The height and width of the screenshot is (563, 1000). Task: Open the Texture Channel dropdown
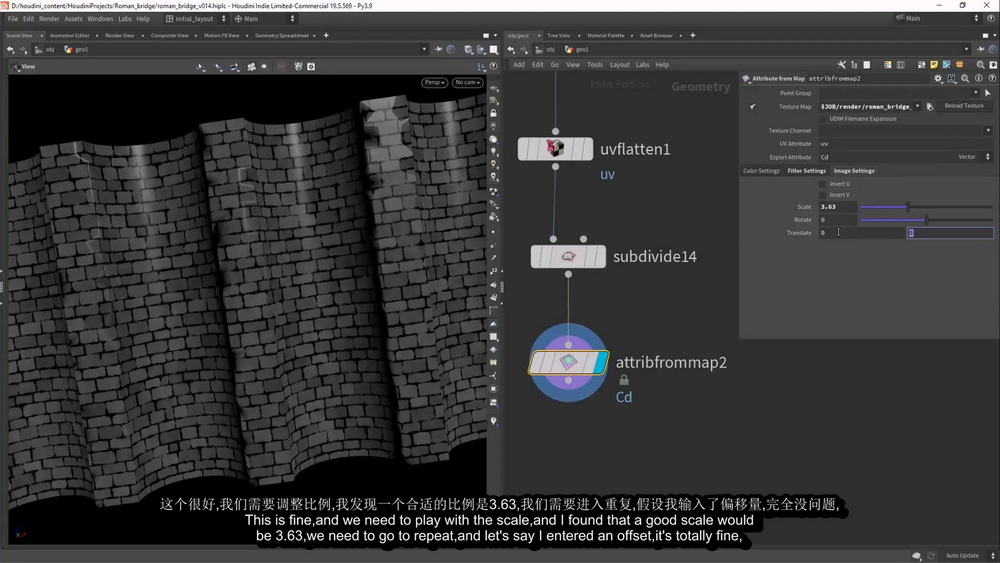click(988, 131)
